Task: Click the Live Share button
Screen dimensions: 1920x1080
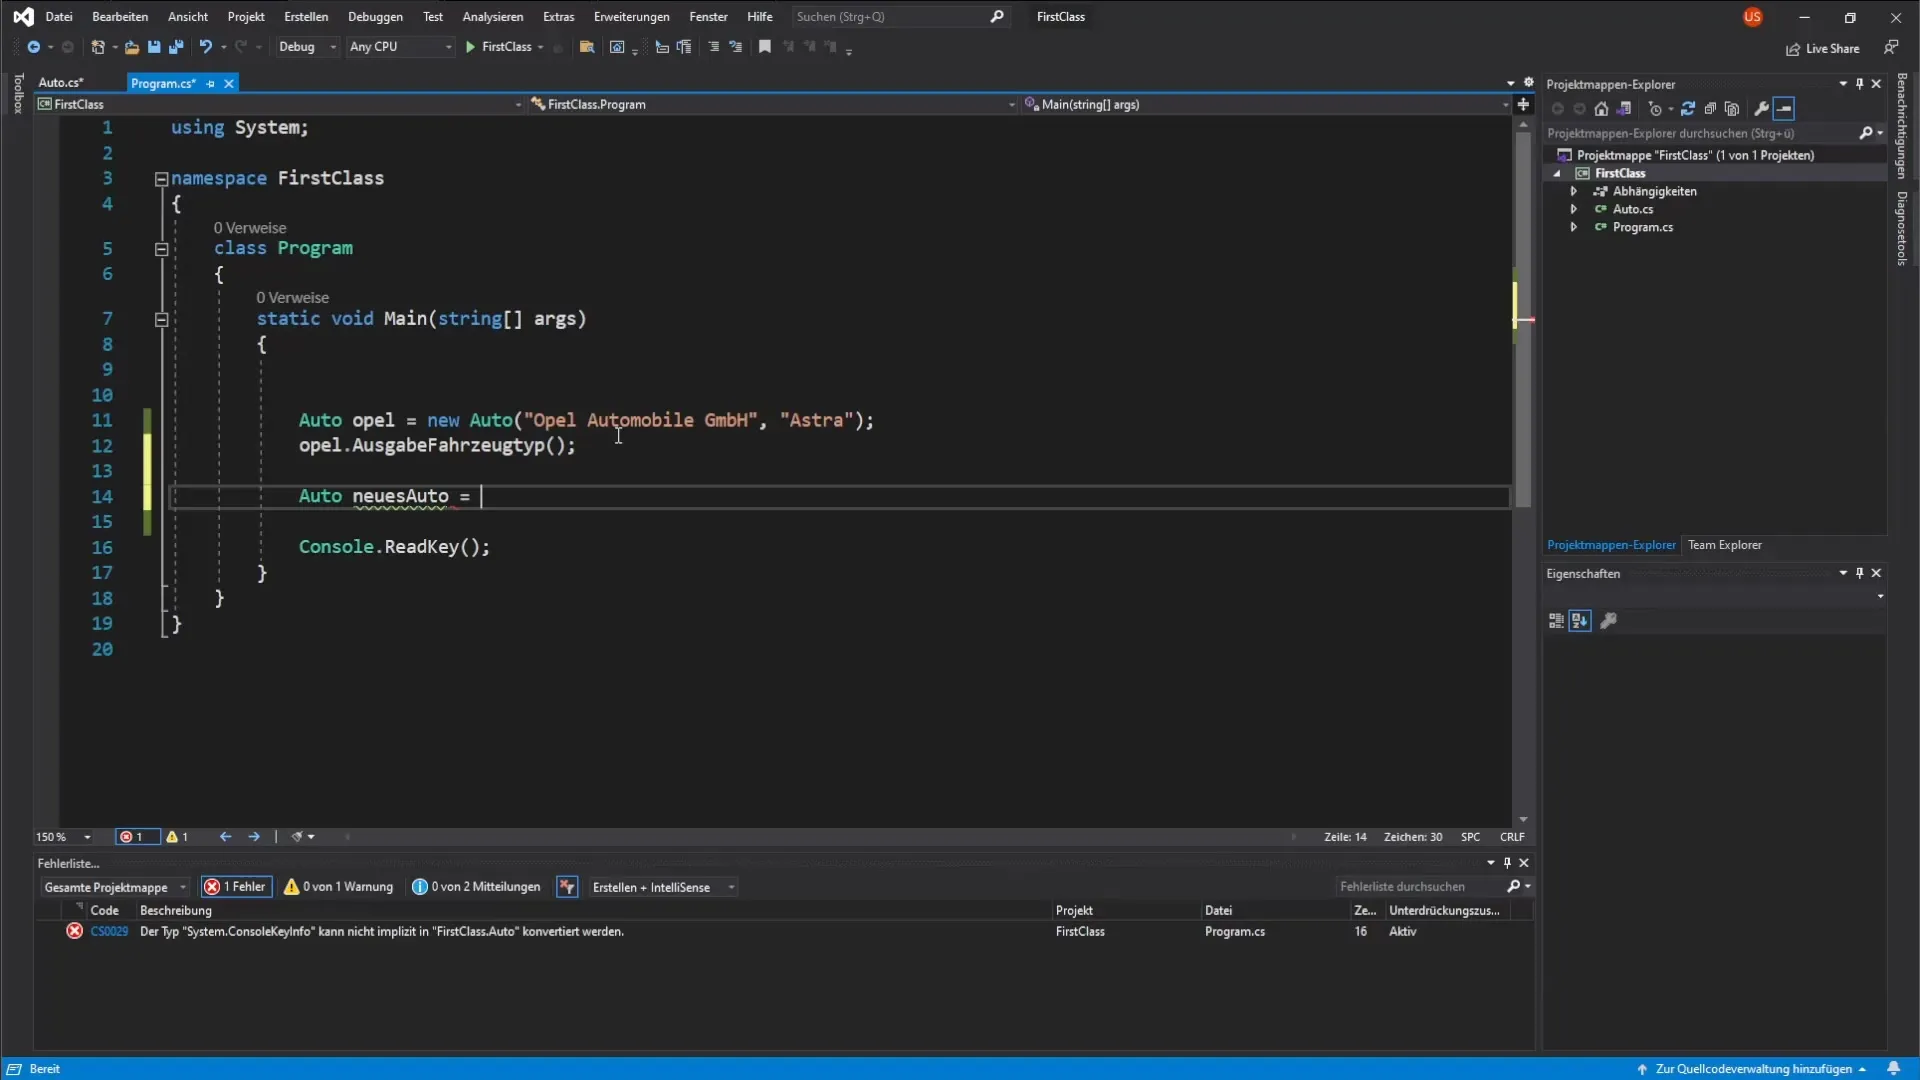Action: point(1823,48)
